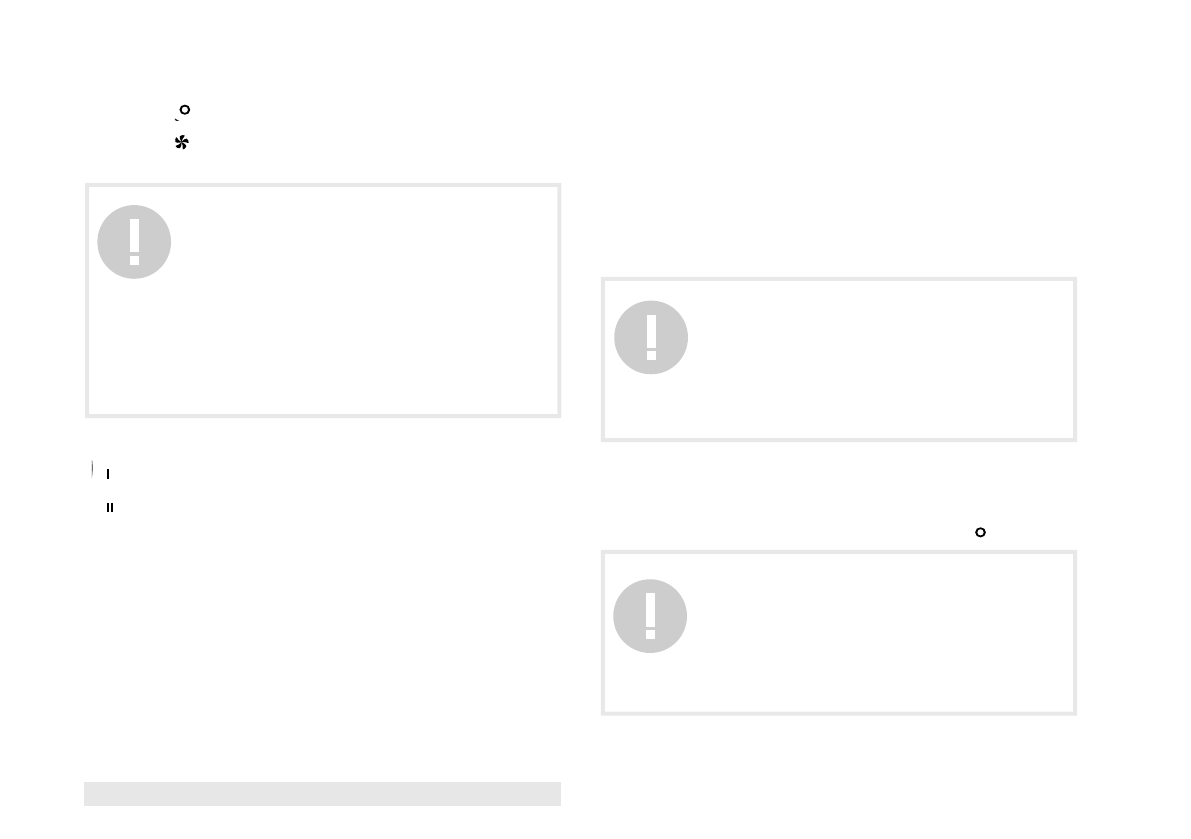Click inside the large left warning box
This screenshot has height=839, width=1191.
point(350,320)
